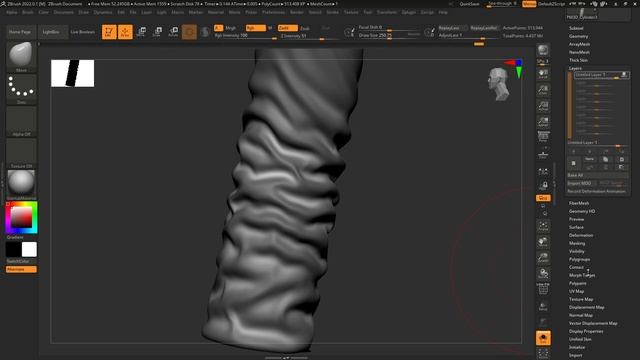Click QuickSave
This screenshot has width=640, height=360.
coord(469,4)
